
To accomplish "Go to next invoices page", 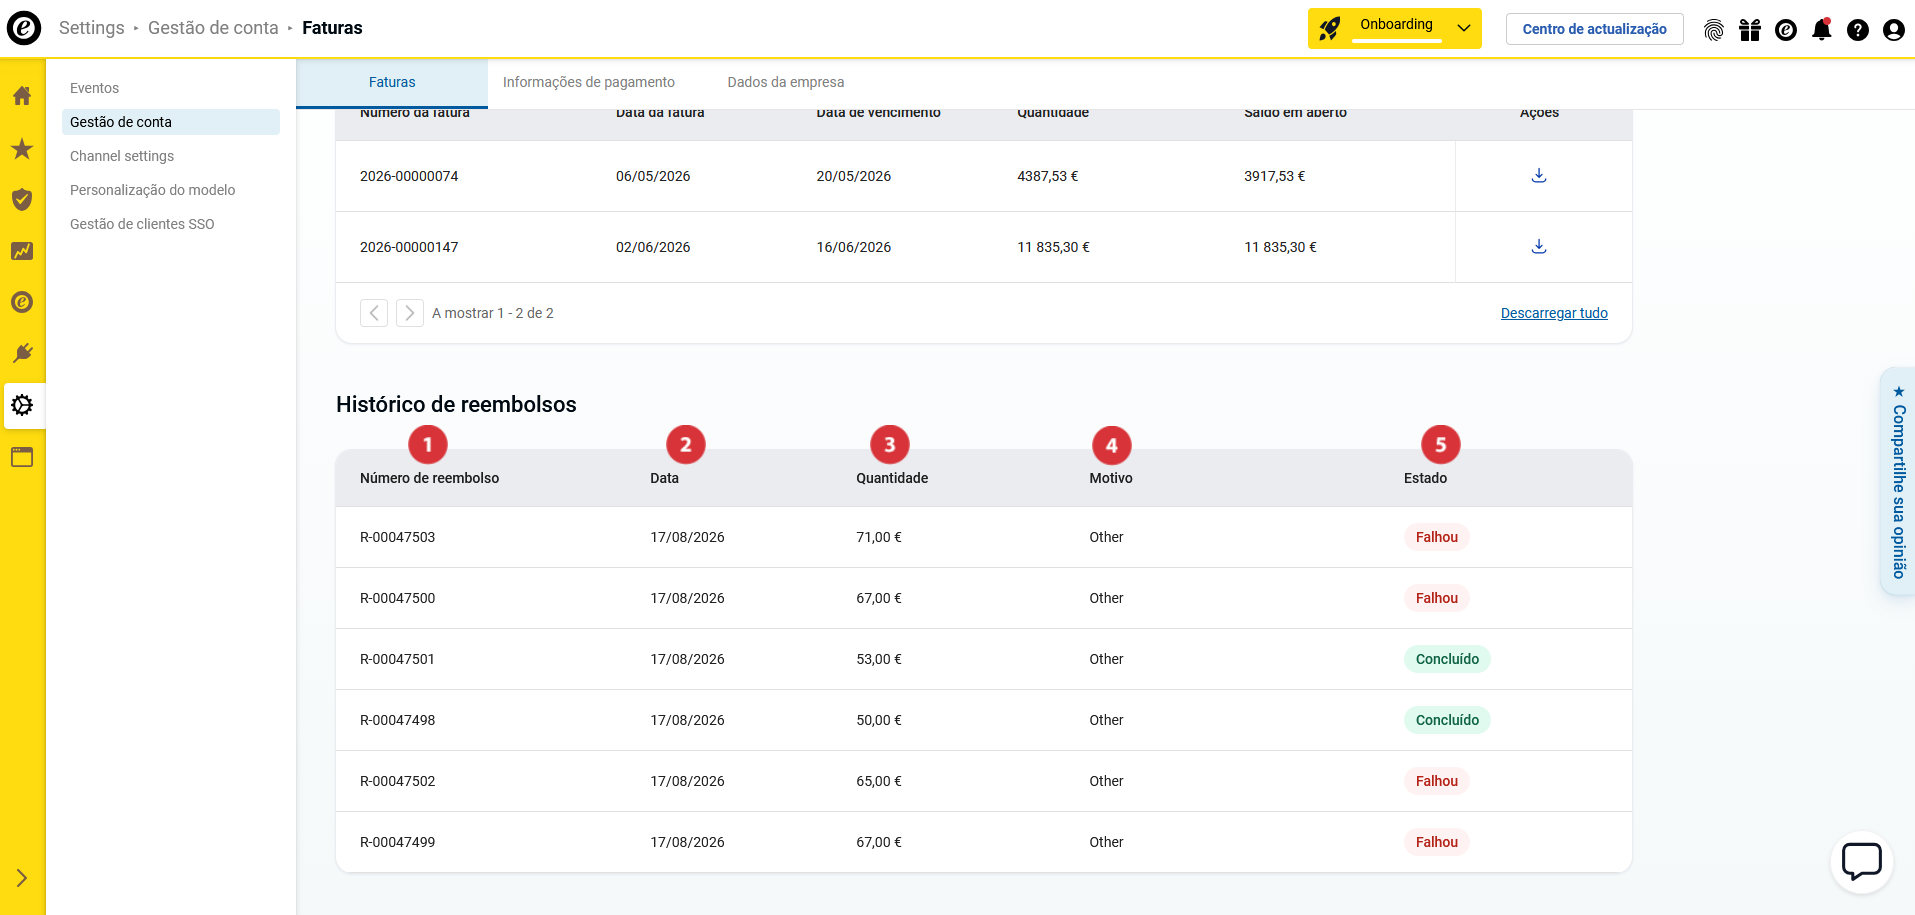I will coord(410,313).
